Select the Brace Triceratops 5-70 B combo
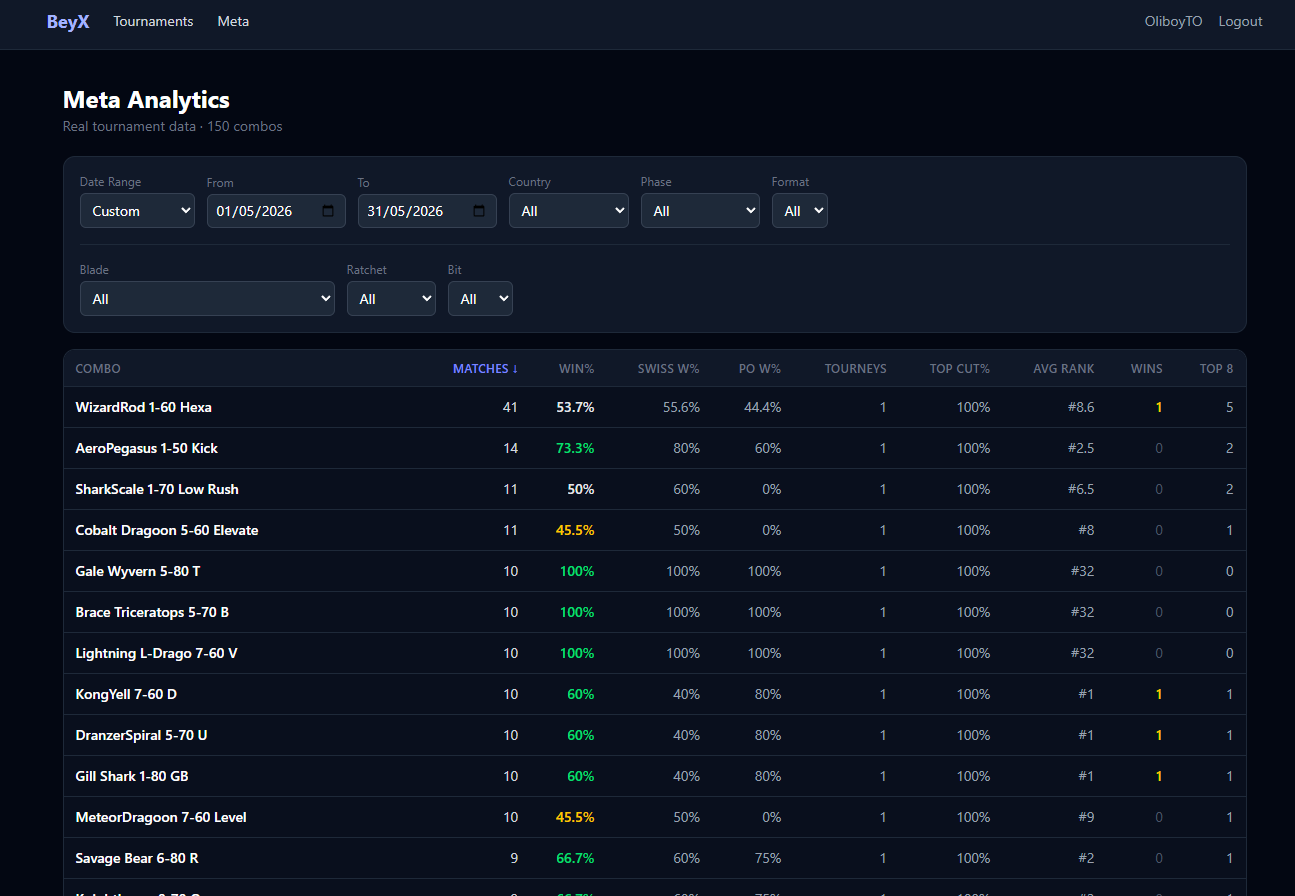 point(152,612)
